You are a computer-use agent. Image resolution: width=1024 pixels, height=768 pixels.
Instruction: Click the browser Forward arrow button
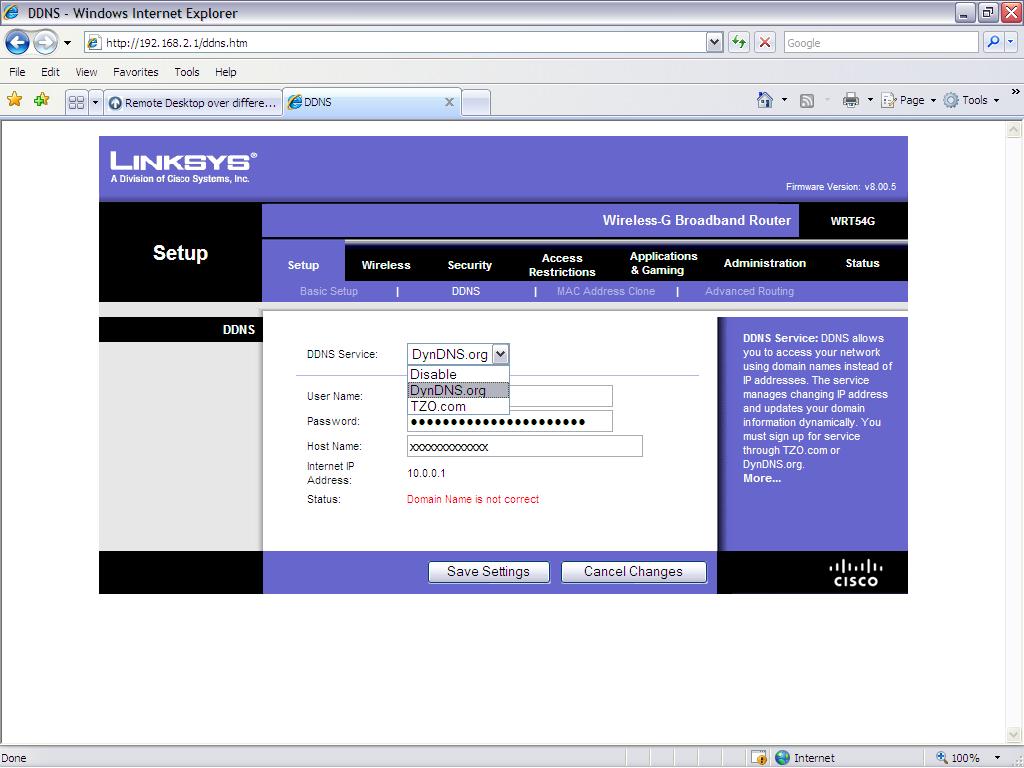click(x=45, y=43)
